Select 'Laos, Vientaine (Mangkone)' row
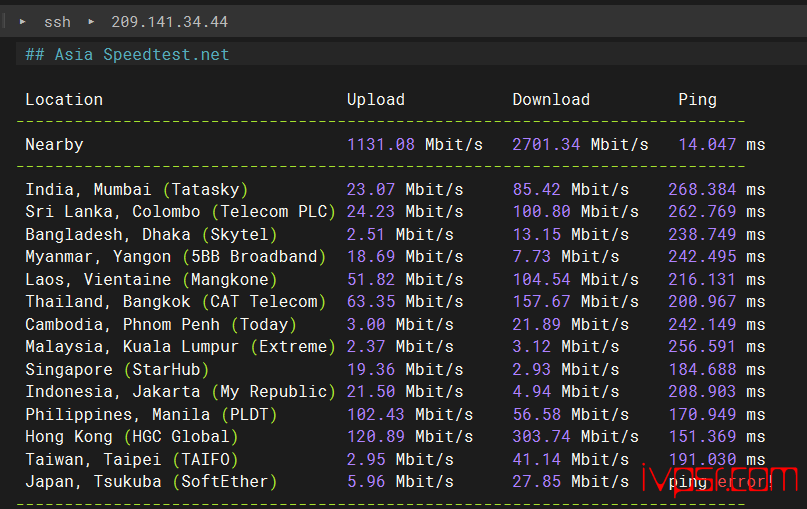 (x=151, y=280)
